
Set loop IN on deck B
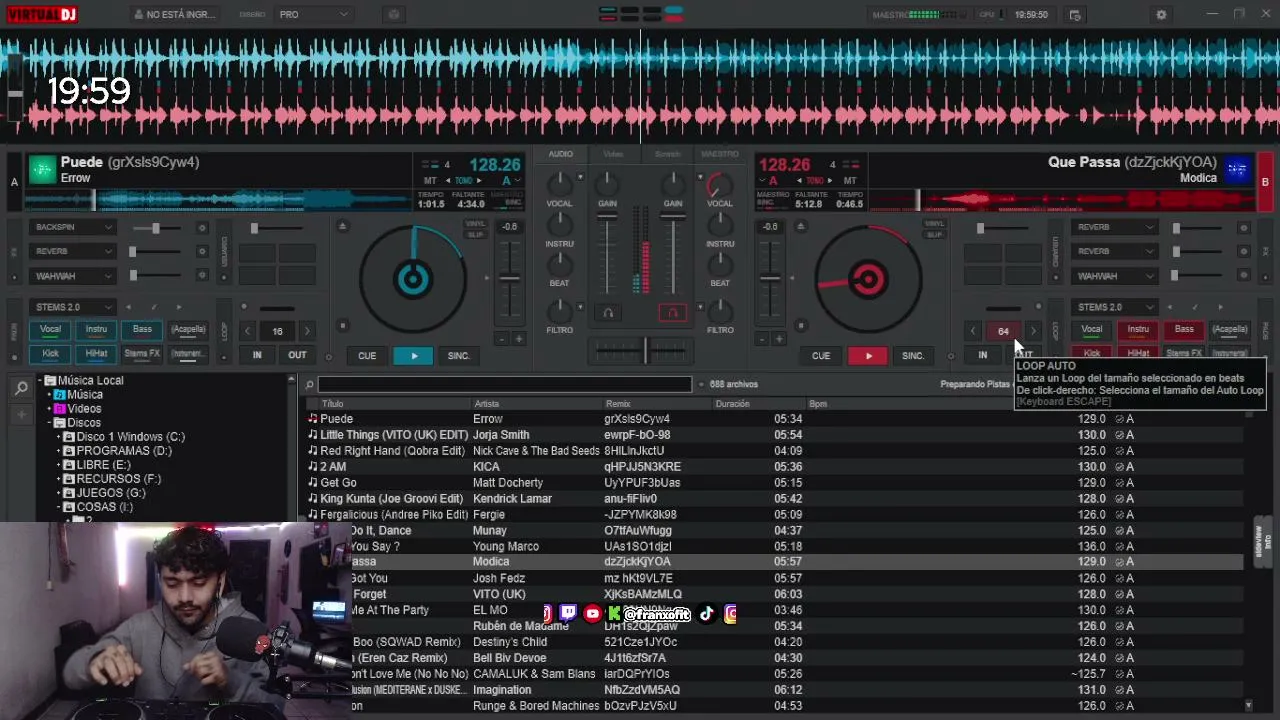point(983,355)
